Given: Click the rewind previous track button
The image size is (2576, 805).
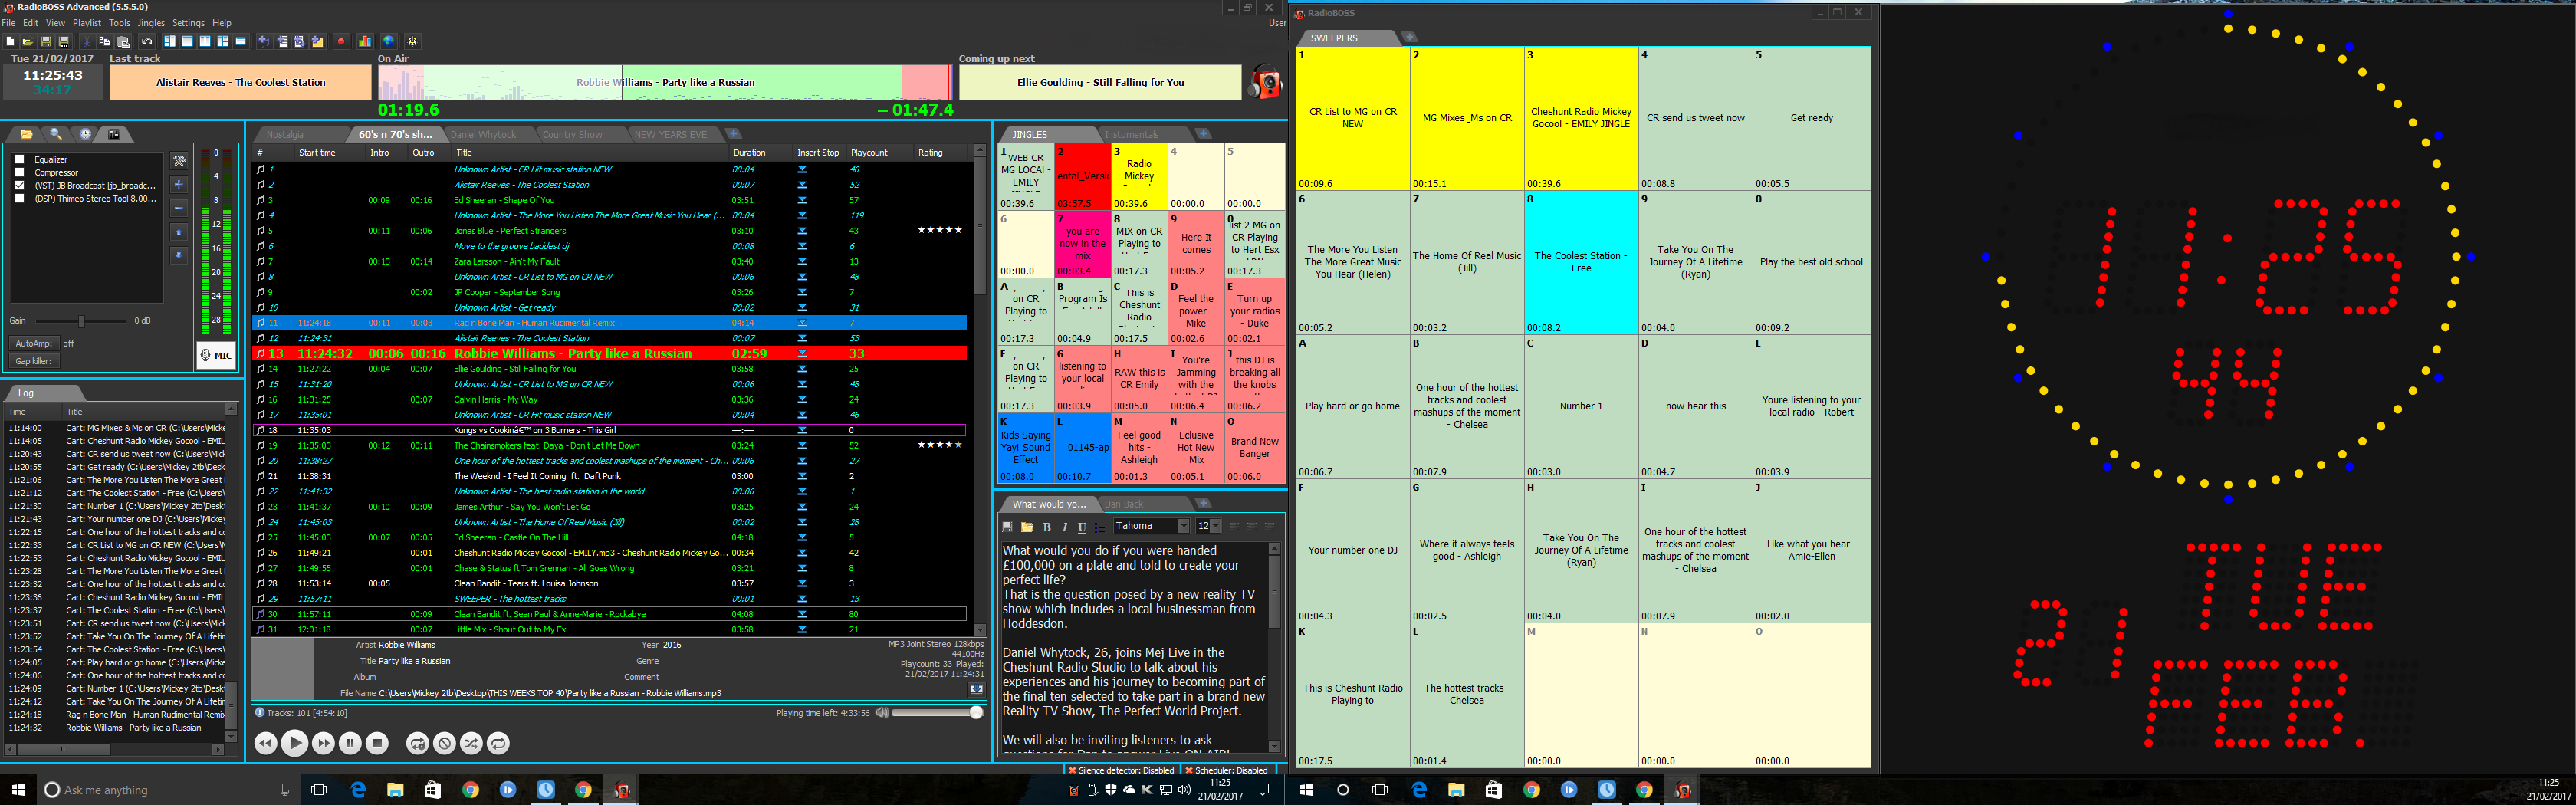Looking at the screenshot, I should pos(266,743).
